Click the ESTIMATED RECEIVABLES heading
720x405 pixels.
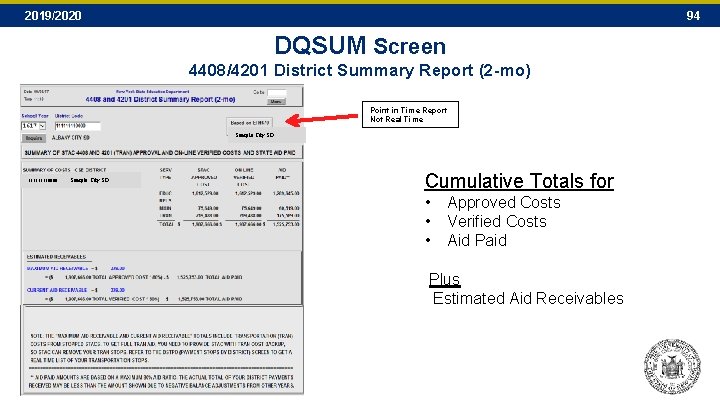(x=56, y=257)
